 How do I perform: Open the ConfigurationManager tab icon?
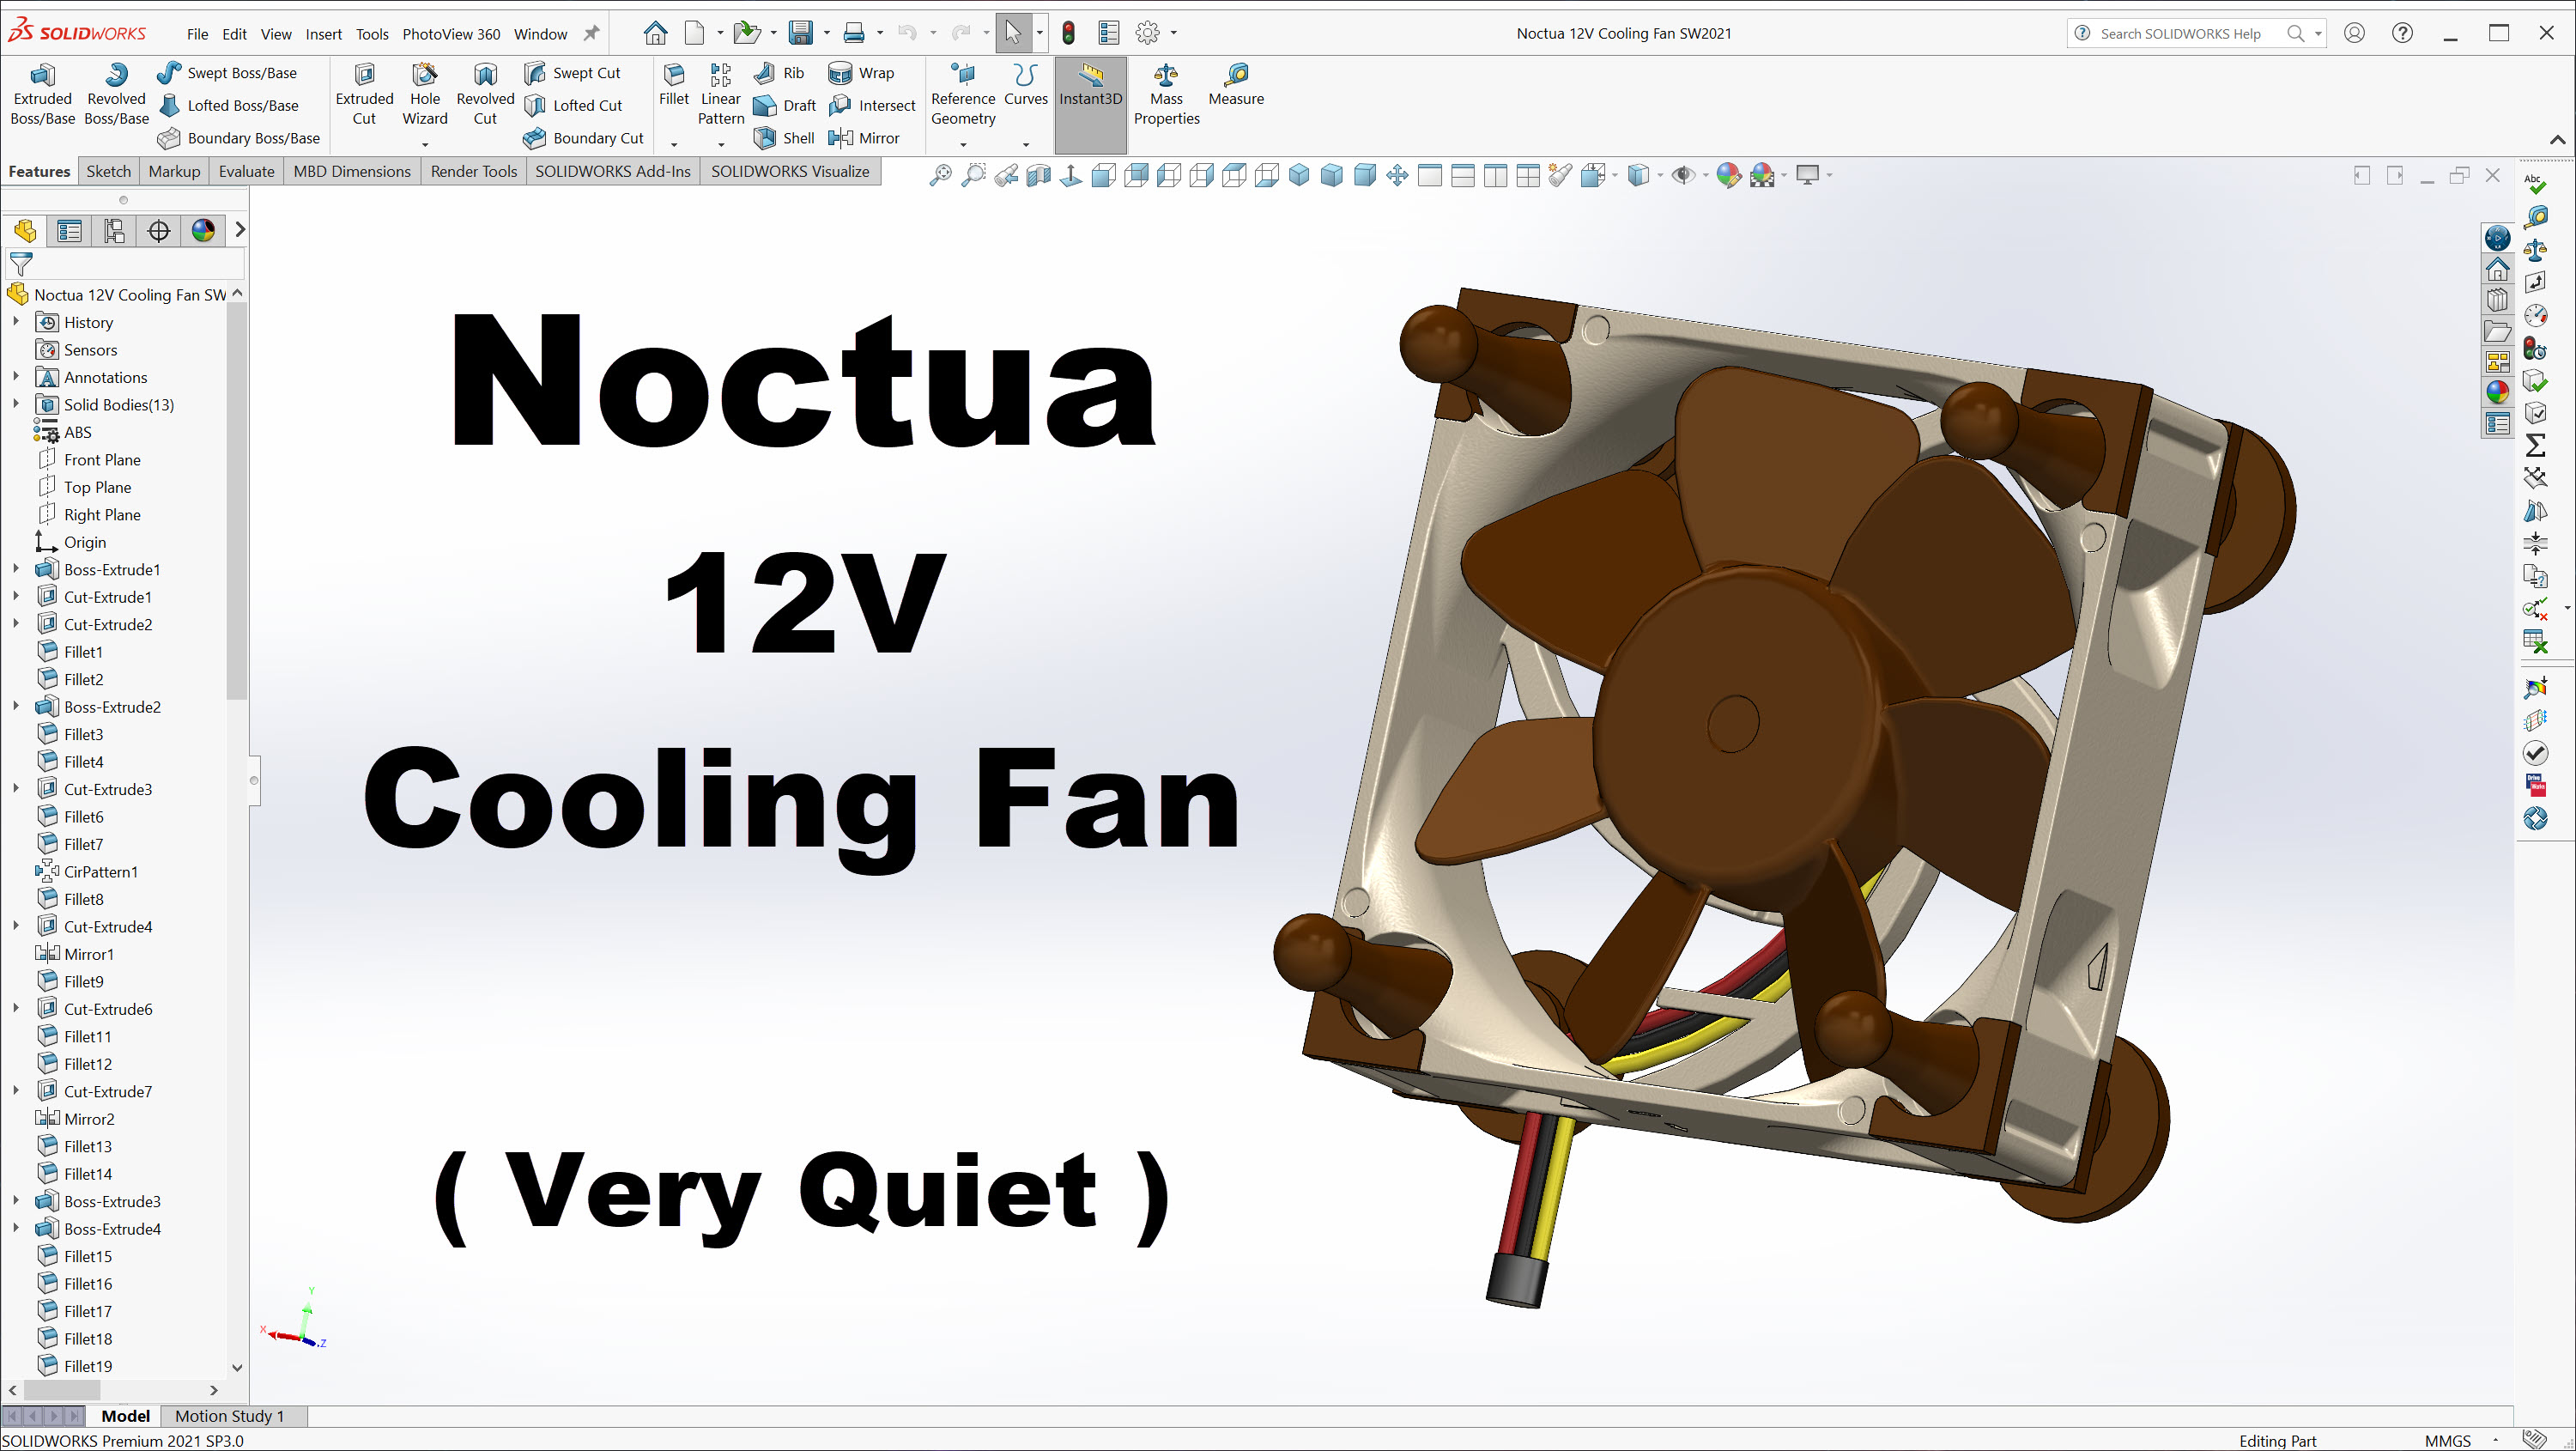pos(114,231)
